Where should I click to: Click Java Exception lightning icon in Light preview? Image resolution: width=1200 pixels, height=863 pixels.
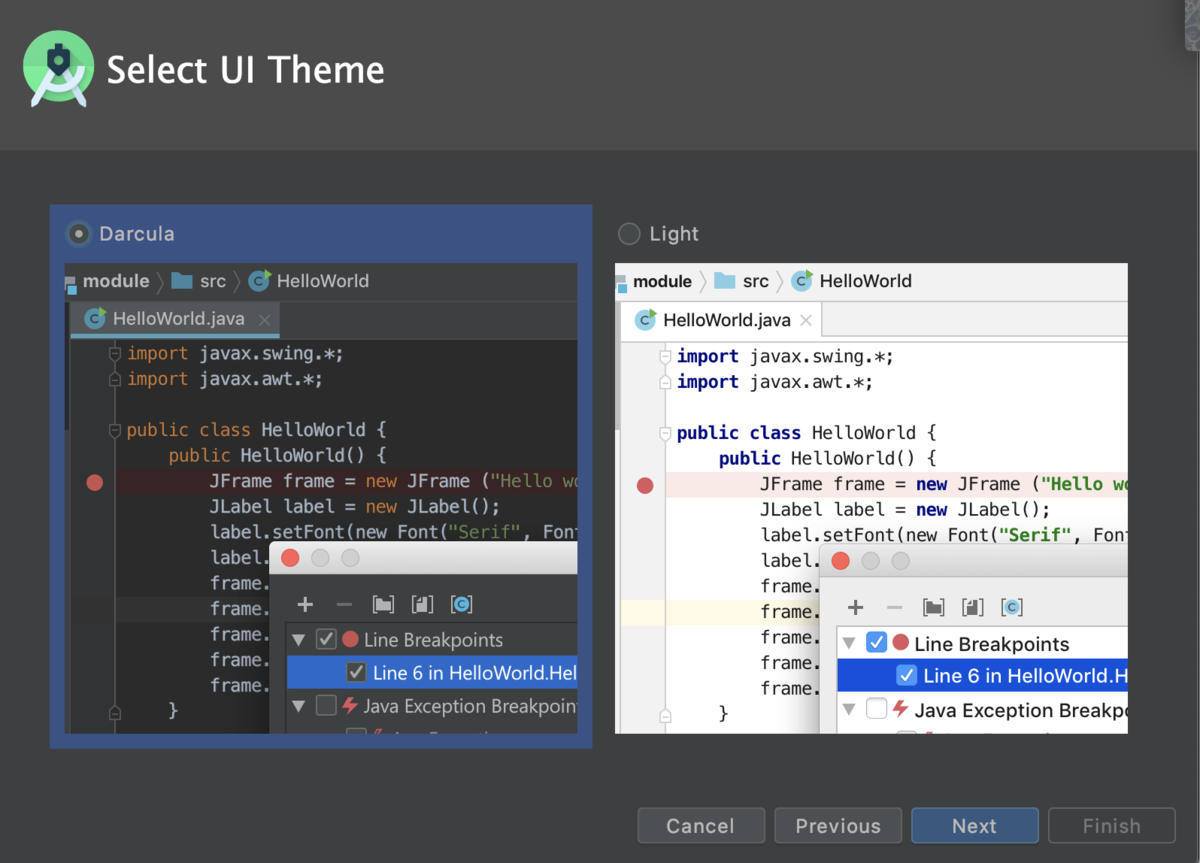coord(900,709)
